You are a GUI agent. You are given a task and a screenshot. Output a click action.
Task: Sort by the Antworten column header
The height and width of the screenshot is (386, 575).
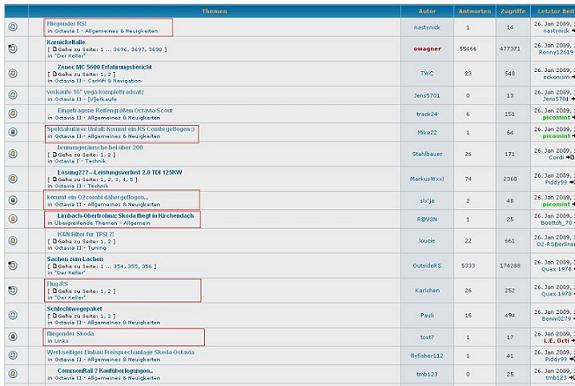pyautogui.click(x=475, y=11)
